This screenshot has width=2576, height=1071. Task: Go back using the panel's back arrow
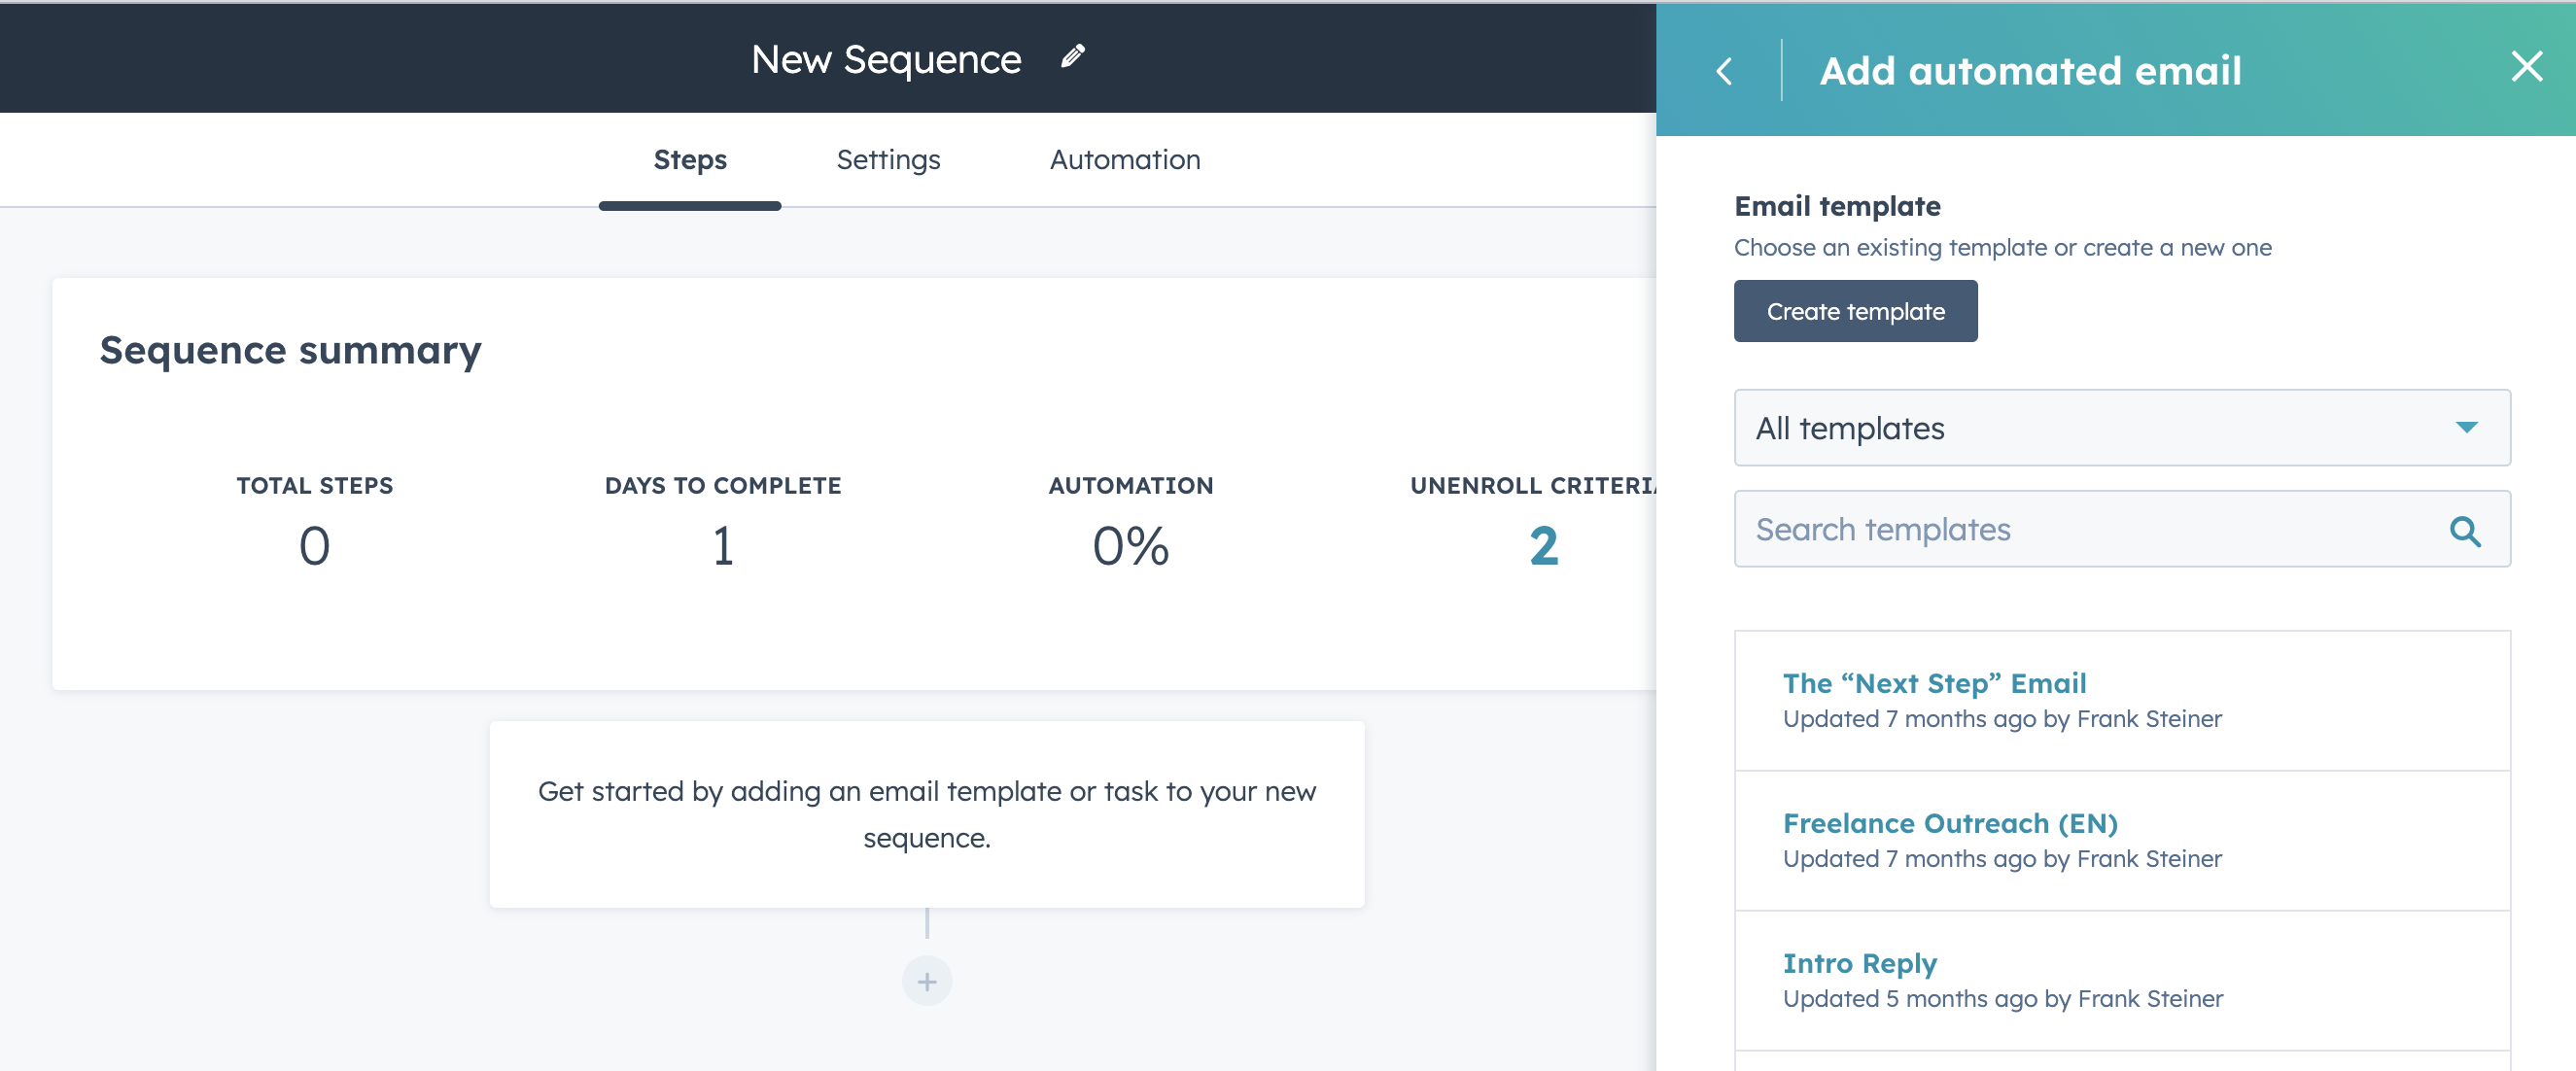1724,70
